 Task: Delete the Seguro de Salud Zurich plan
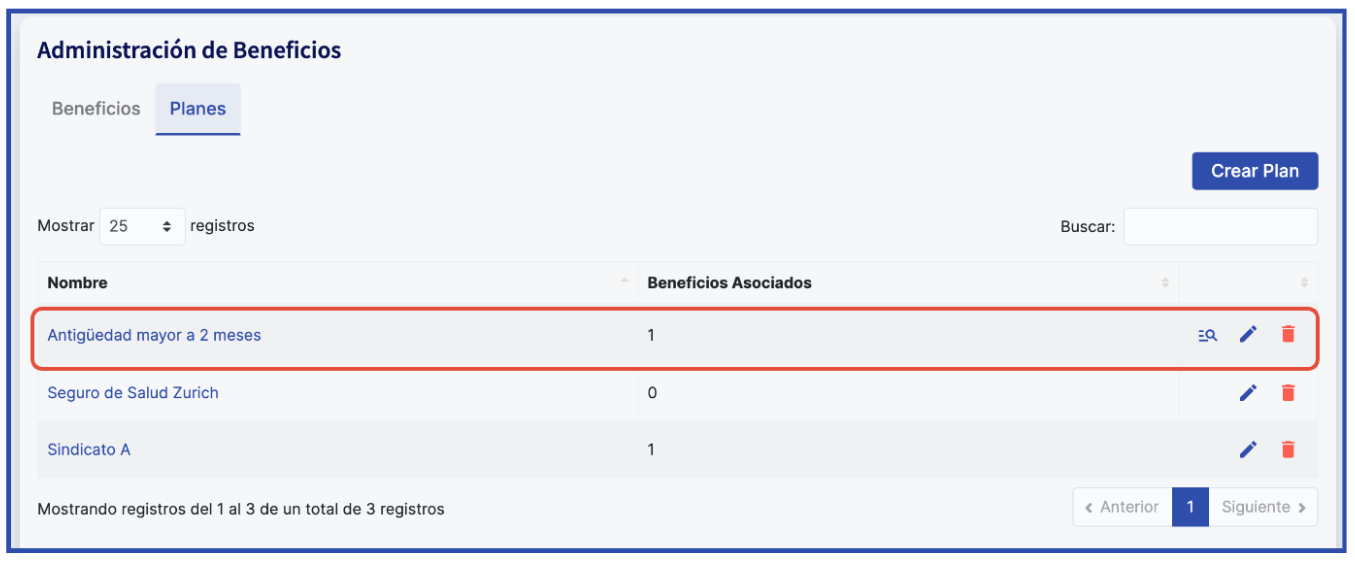click(1288, 393)
